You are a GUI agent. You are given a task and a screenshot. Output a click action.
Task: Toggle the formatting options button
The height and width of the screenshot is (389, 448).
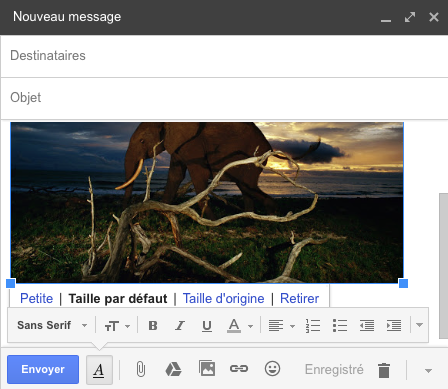point(99,370)
